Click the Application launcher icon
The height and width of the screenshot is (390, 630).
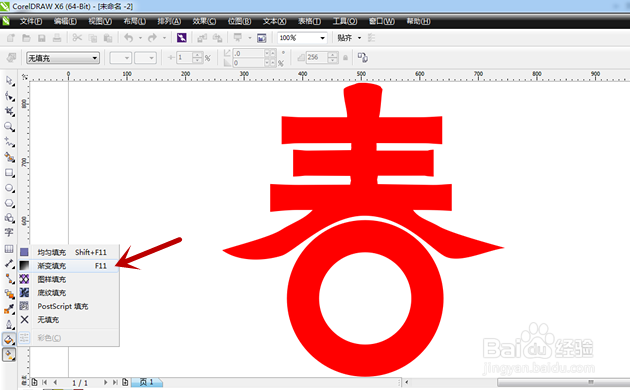(238, 38)
